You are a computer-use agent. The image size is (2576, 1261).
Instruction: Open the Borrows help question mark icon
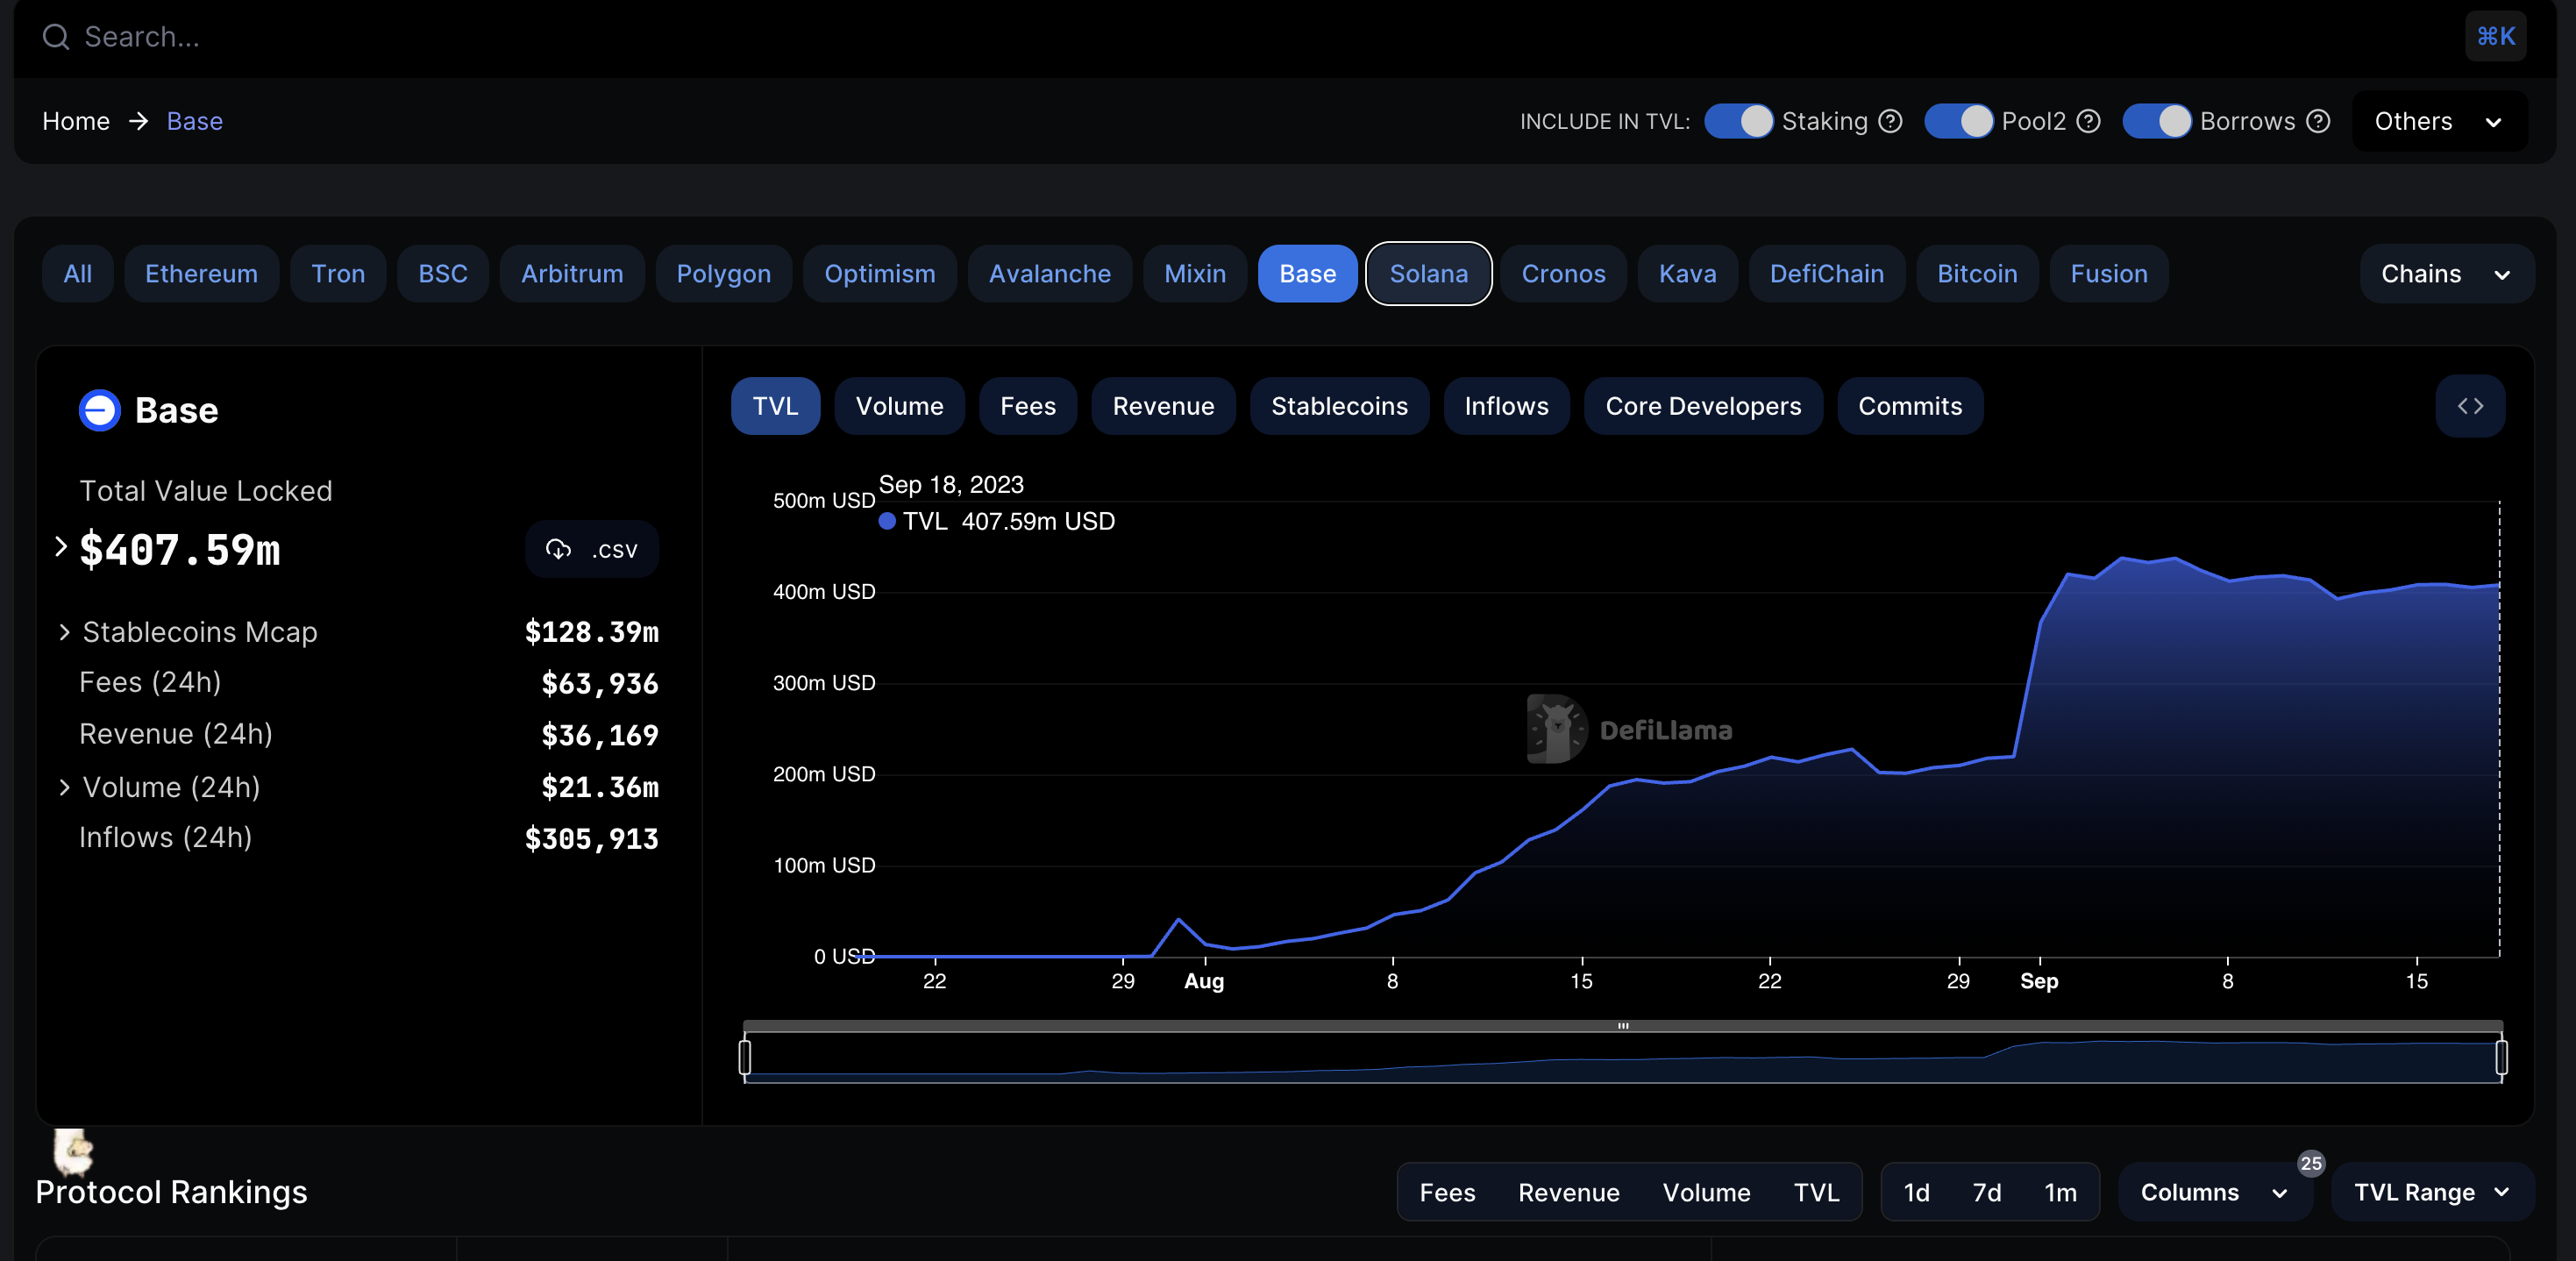click(x=2317, y=121)
